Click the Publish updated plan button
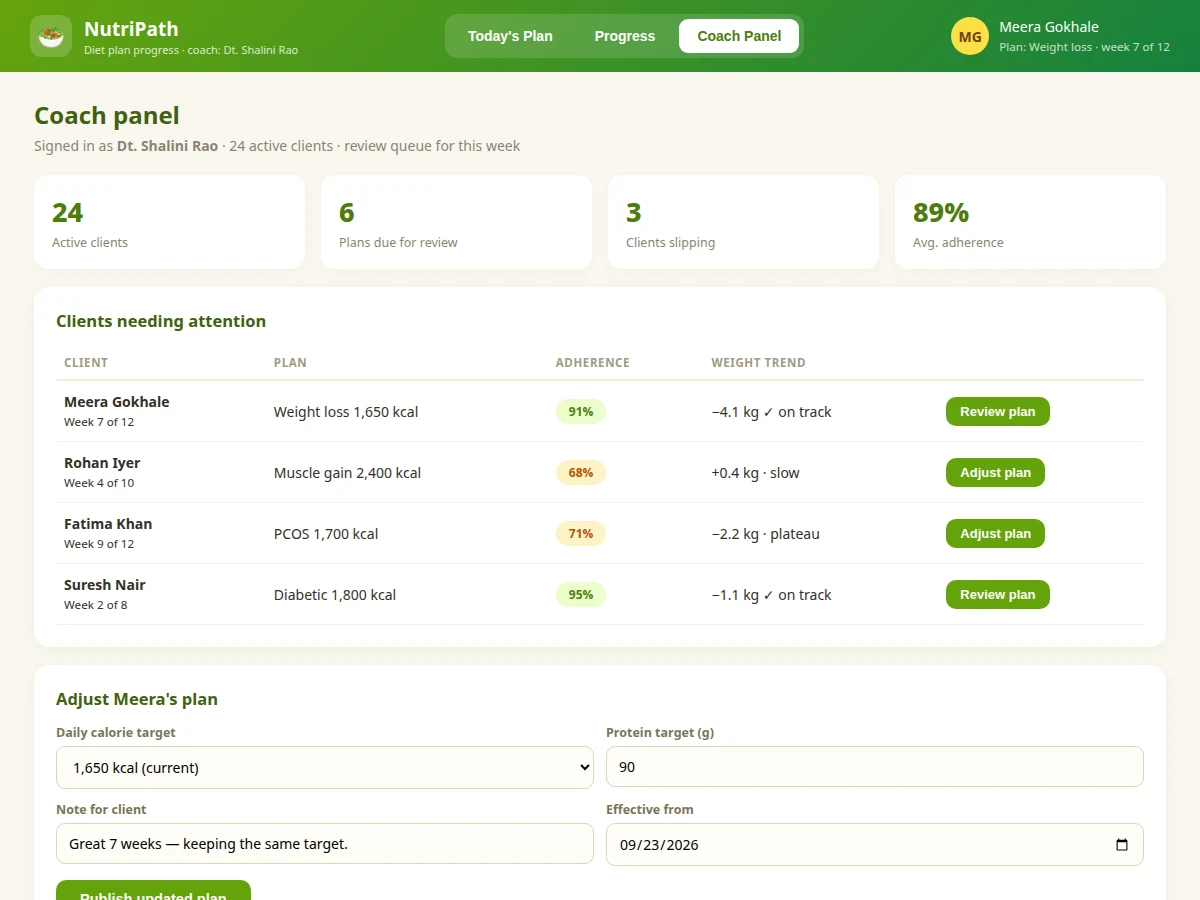1200x900 pixels. click(x=153, y=890)
